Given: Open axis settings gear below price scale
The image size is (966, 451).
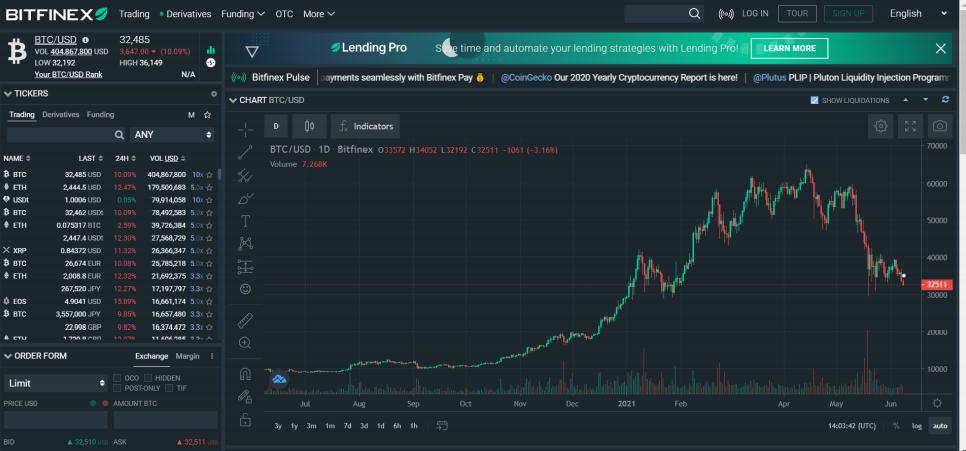Looking at the screenshot, I should (x=937, y=404).
